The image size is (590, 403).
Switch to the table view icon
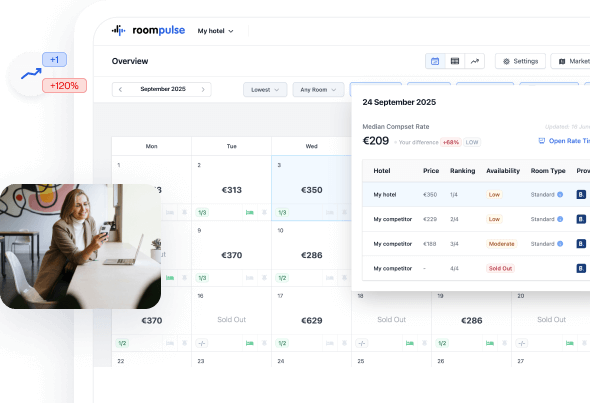(x=455, y=61)
